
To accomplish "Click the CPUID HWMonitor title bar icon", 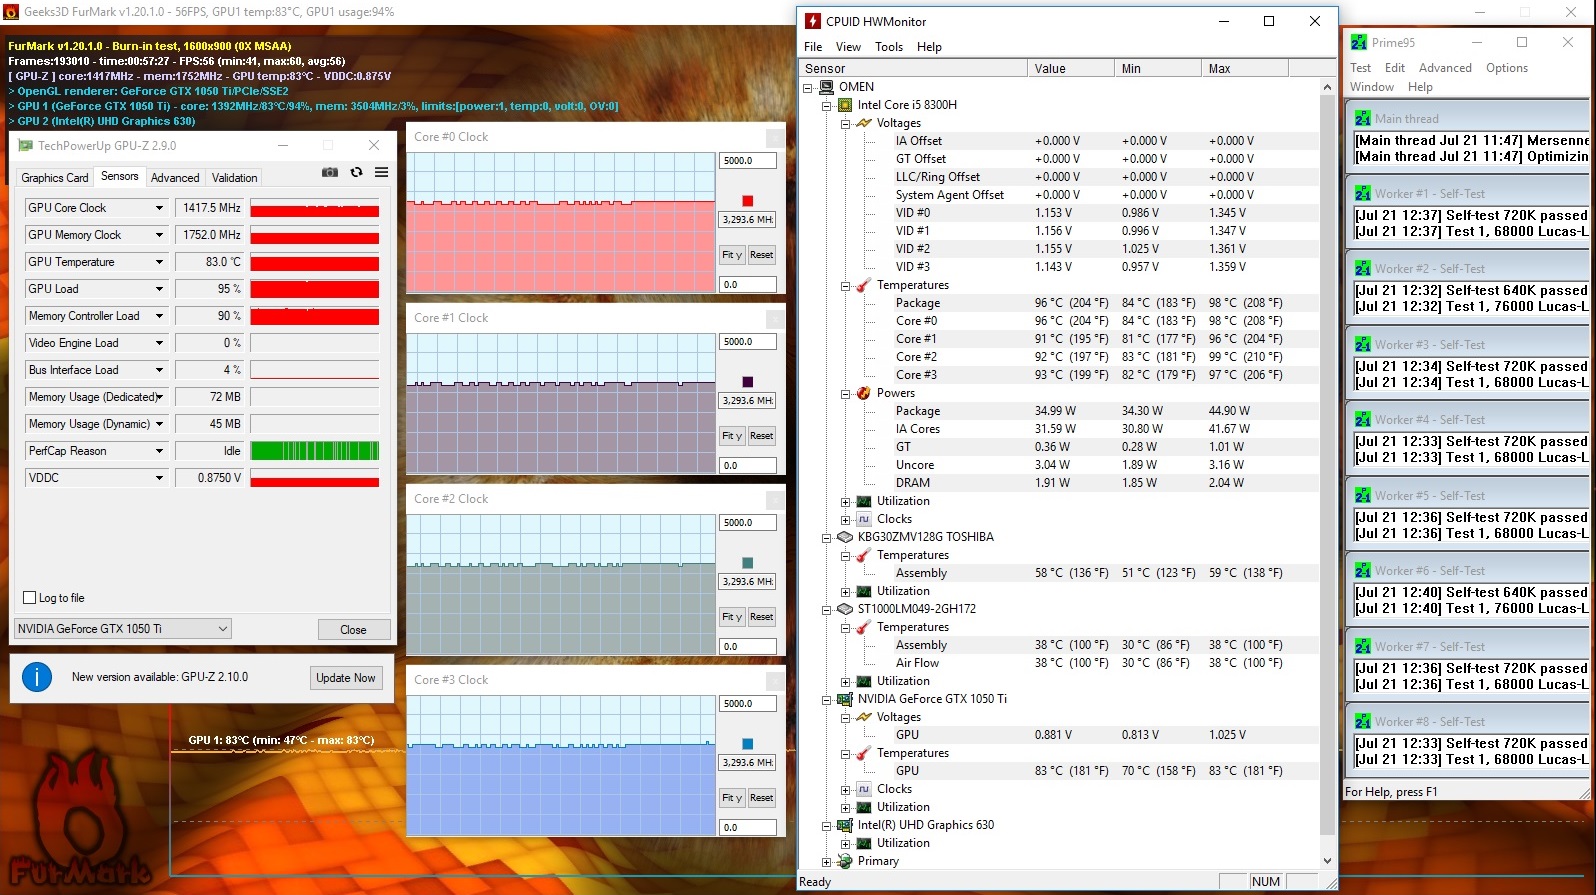I will pyautogui.click(x=813, y=21).
